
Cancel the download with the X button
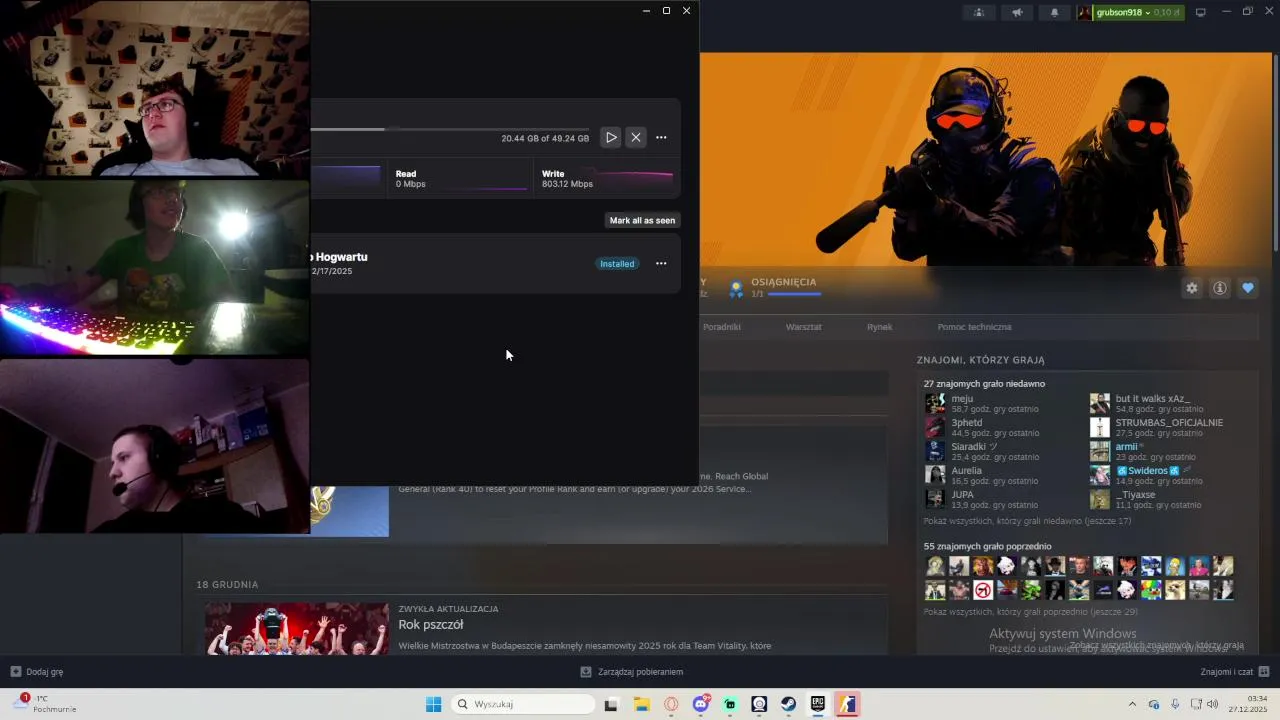tap(636, 138)
